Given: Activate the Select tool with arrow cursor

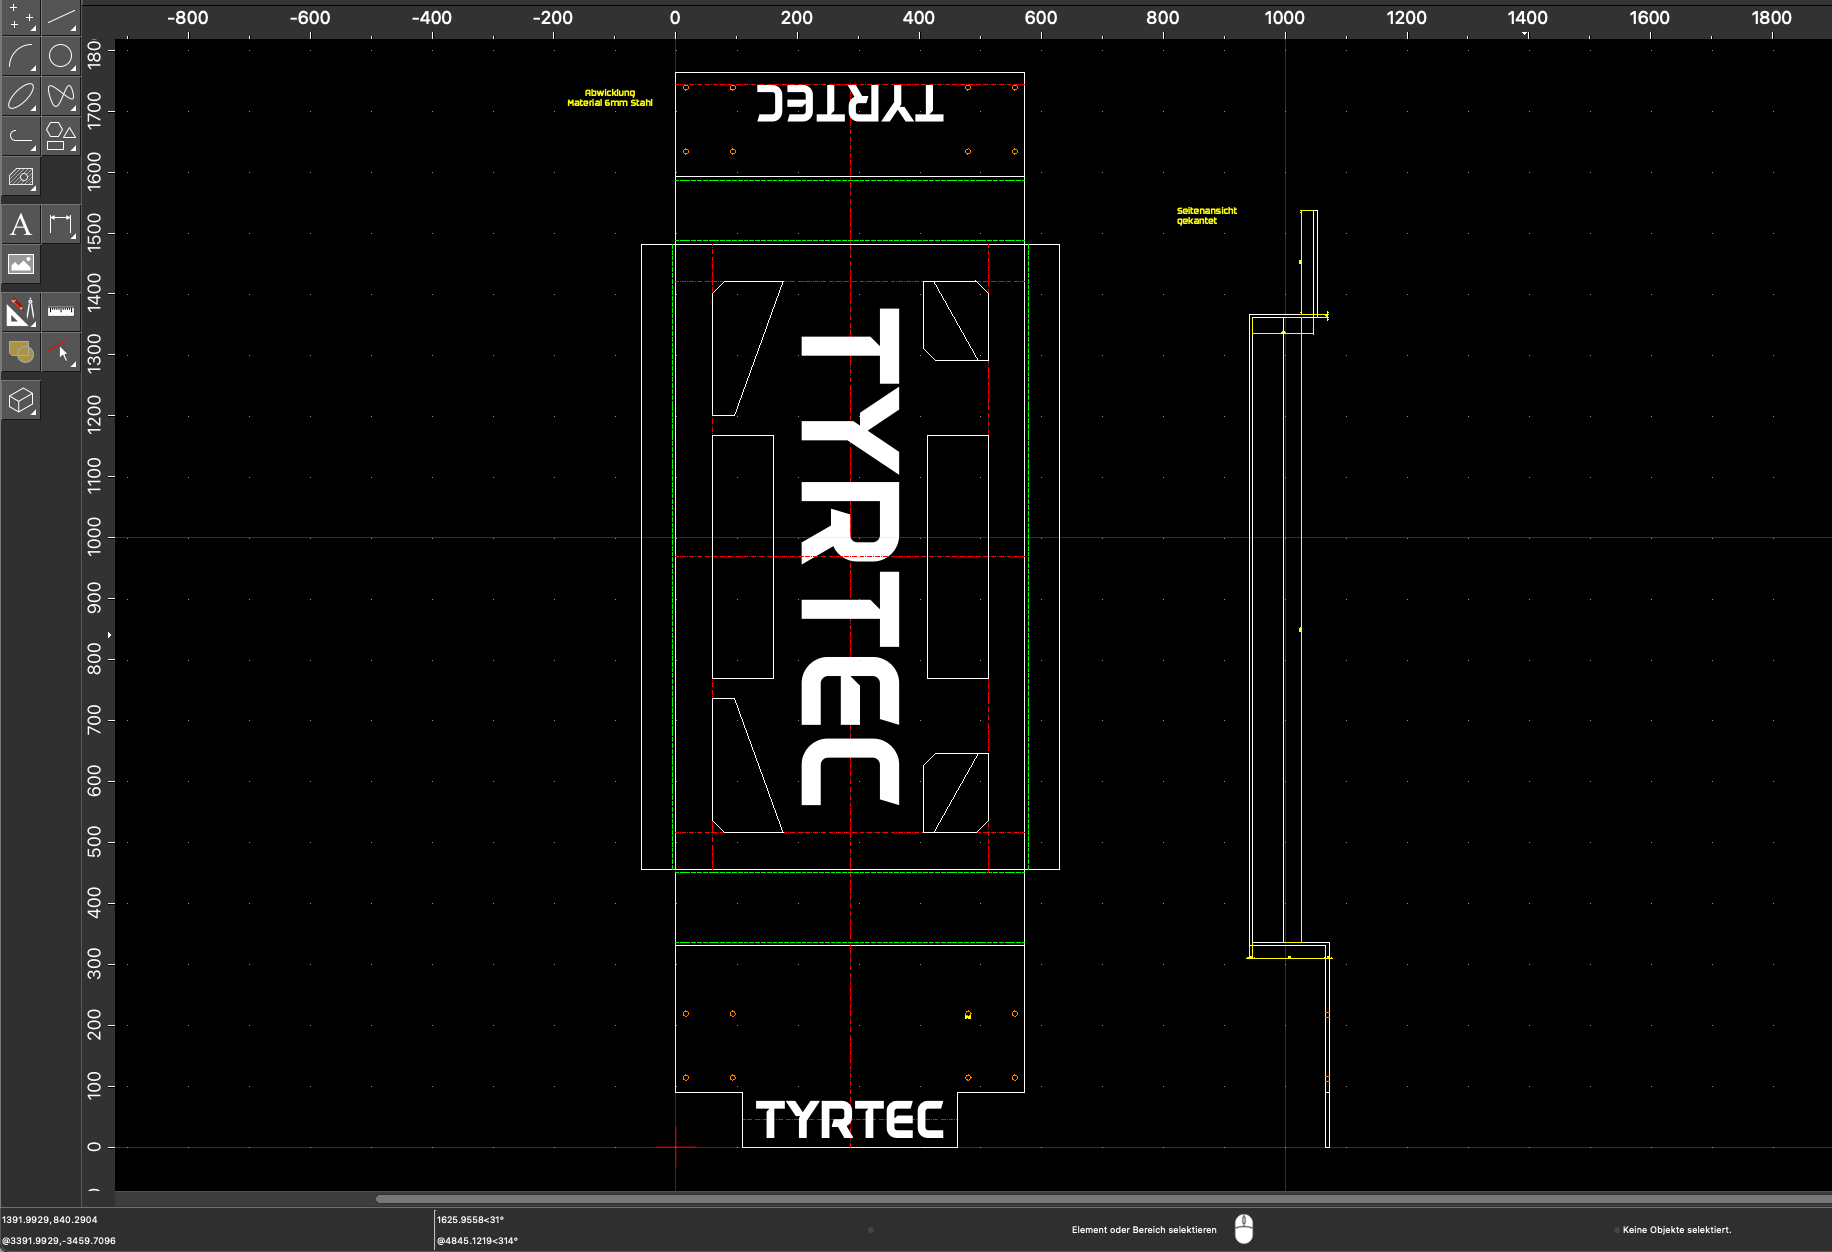Looking at the screenshot, I should click(61, 351).
